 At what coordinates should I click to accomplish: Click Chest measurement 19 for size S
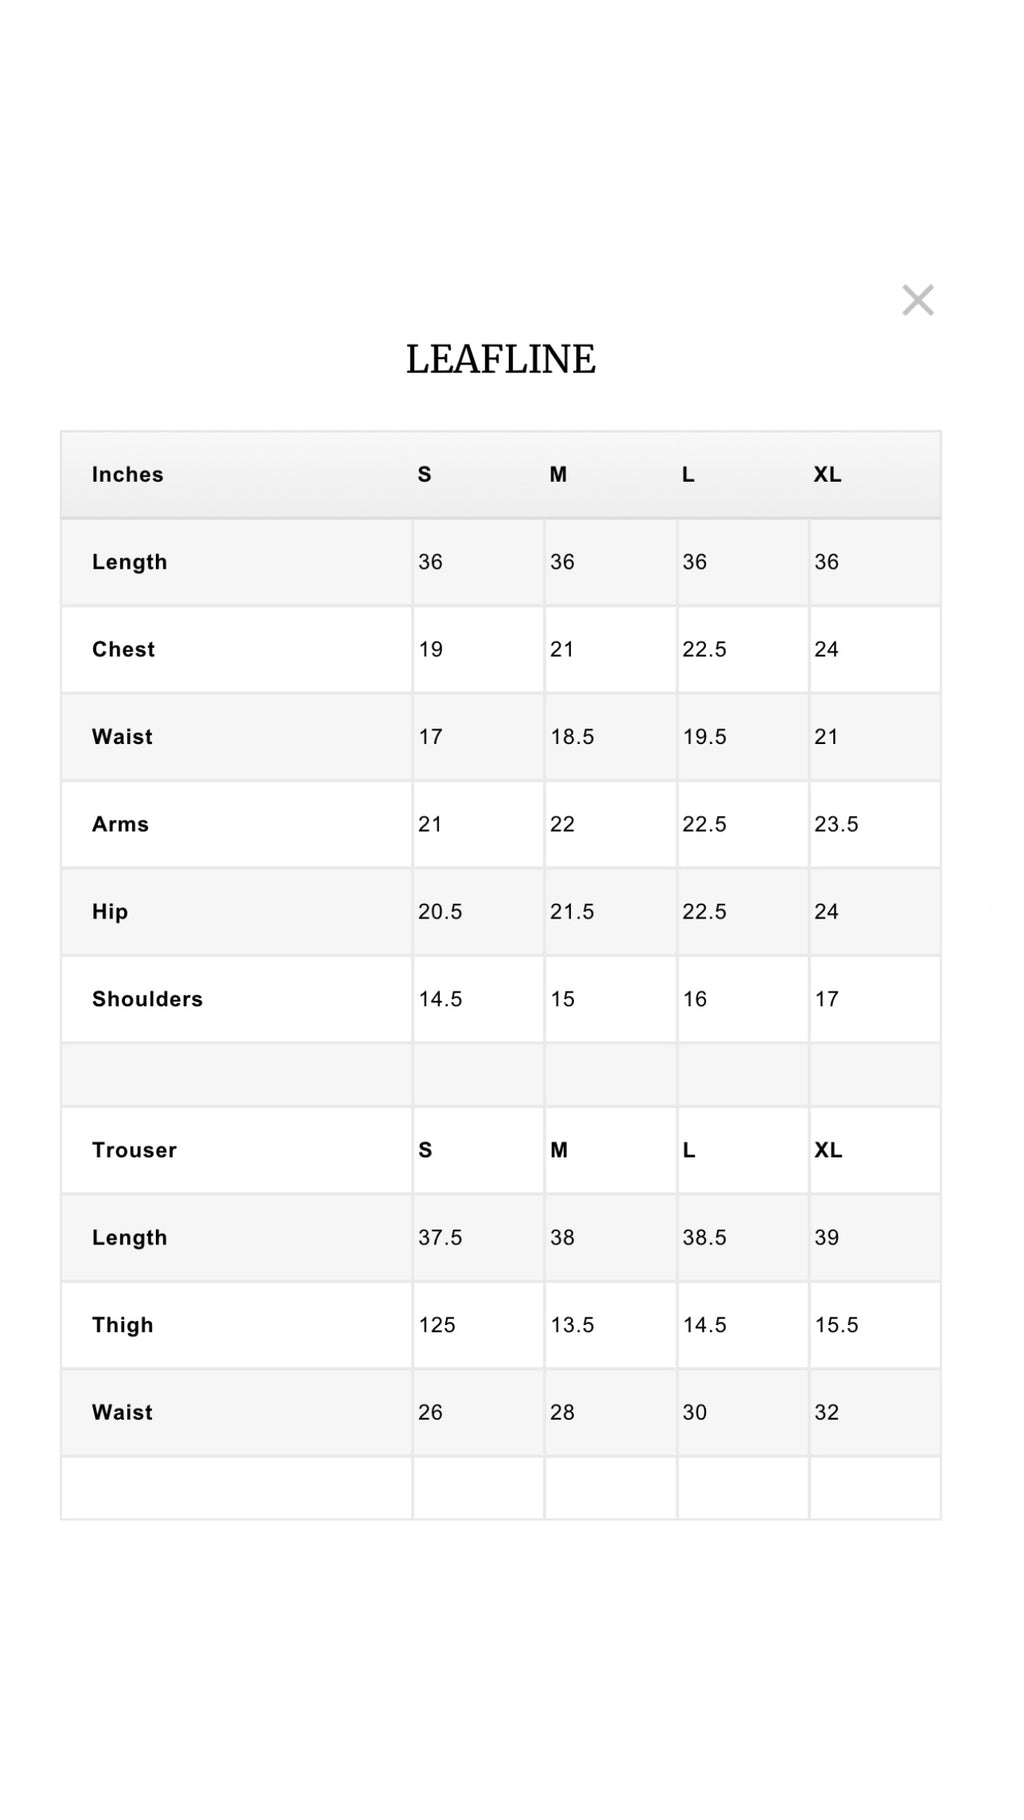pos(431,650)
